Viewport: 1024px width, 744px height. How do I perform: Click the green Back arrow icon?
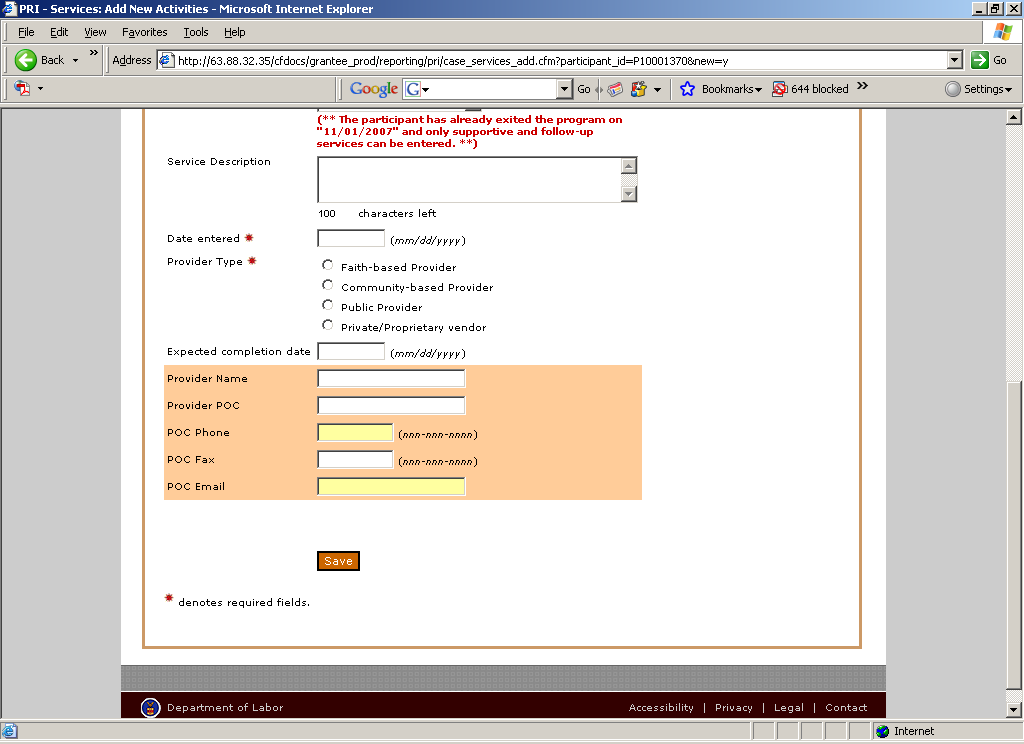pos(25,60)
